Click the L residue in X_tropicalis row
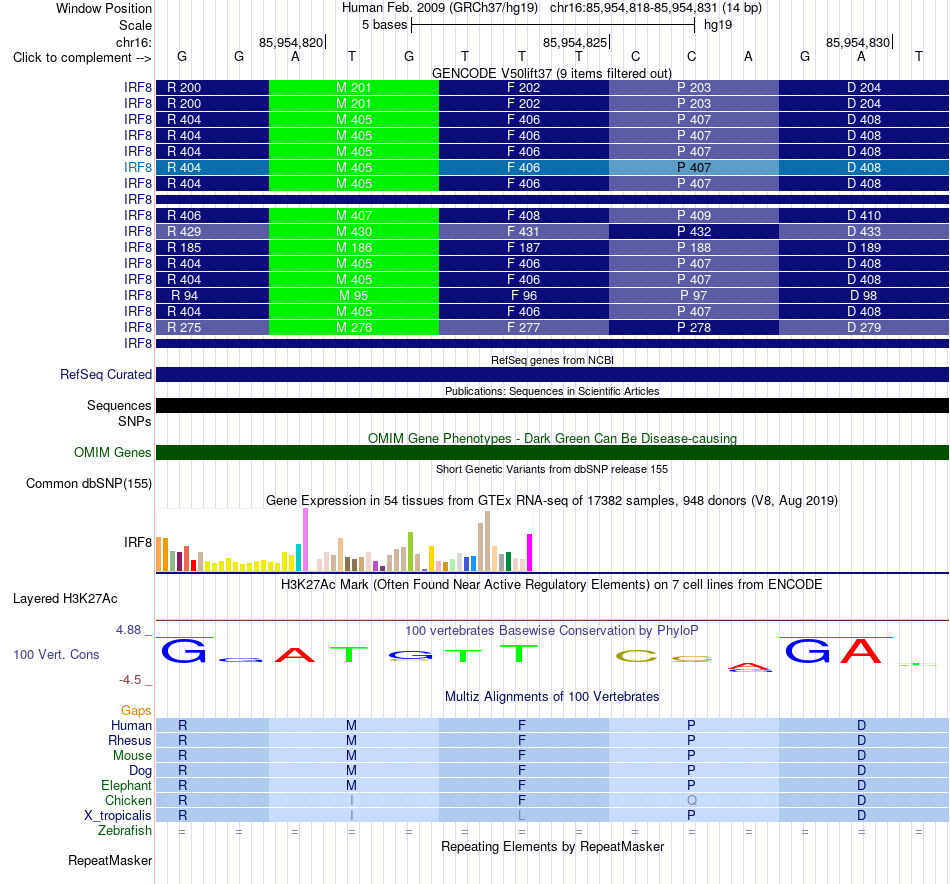The height and width of the screenshot is (884, 950). point(522,816)
